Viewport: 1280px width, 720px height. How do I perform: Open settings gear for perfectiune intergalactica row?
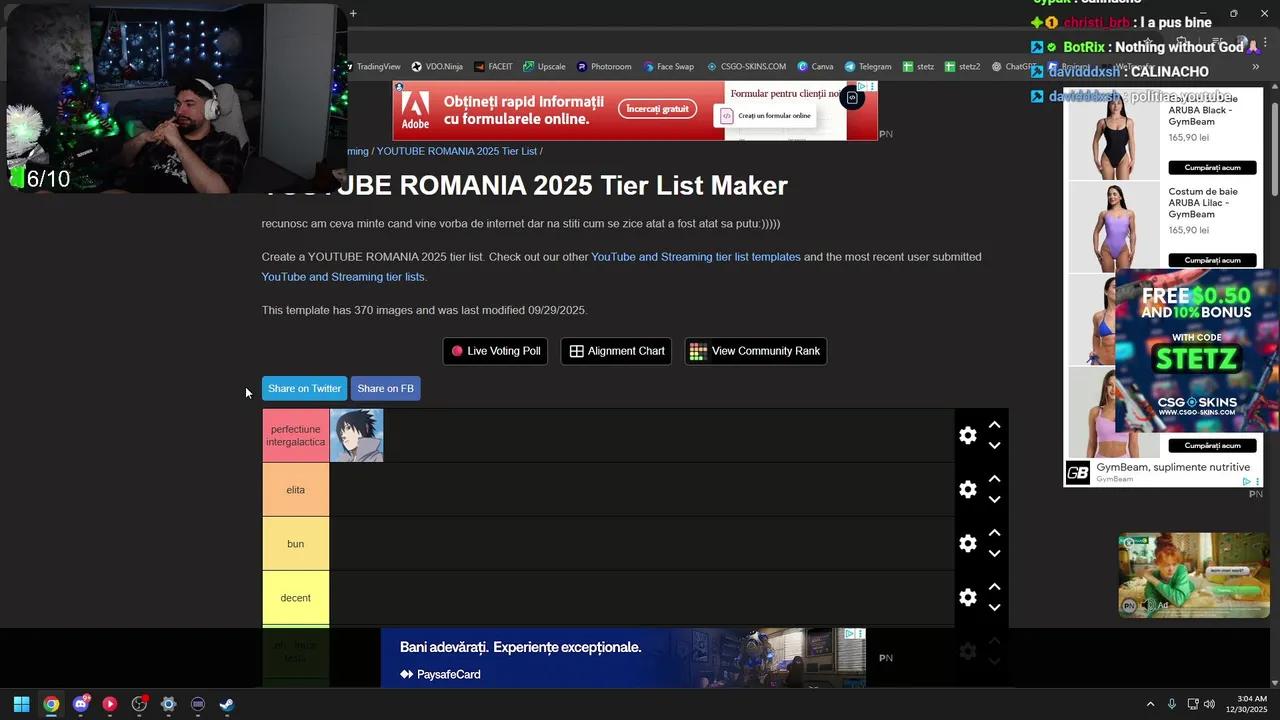(x=968, y=435)
